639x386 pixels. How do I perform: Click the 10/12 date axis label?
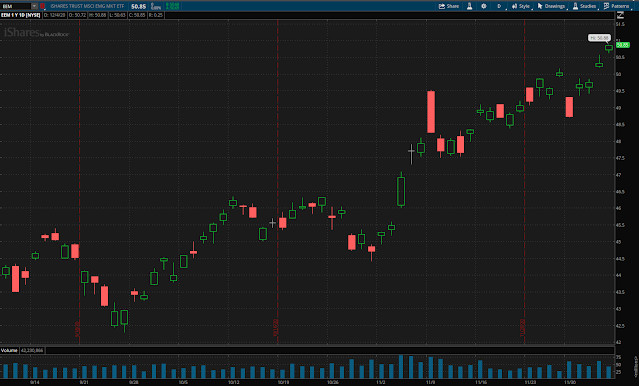point(234,382)
